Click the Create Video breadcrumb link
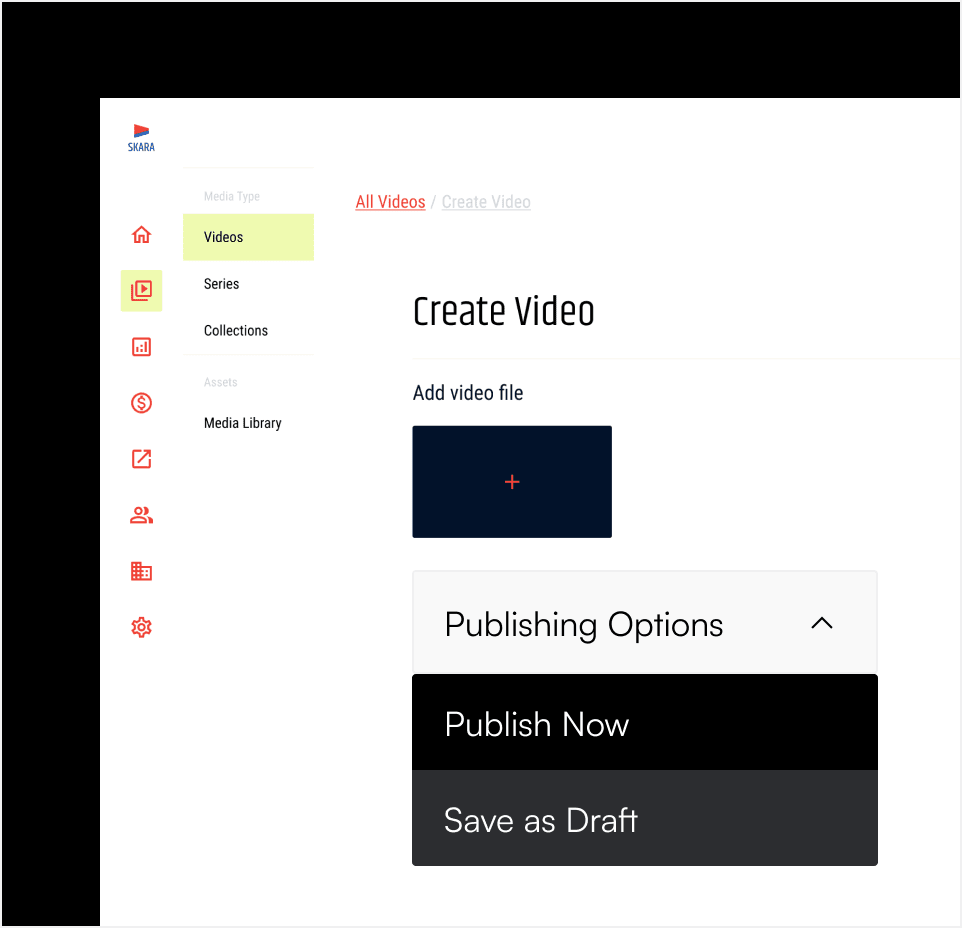The height and width of the screenshot is (928, 963). point(486,201)
